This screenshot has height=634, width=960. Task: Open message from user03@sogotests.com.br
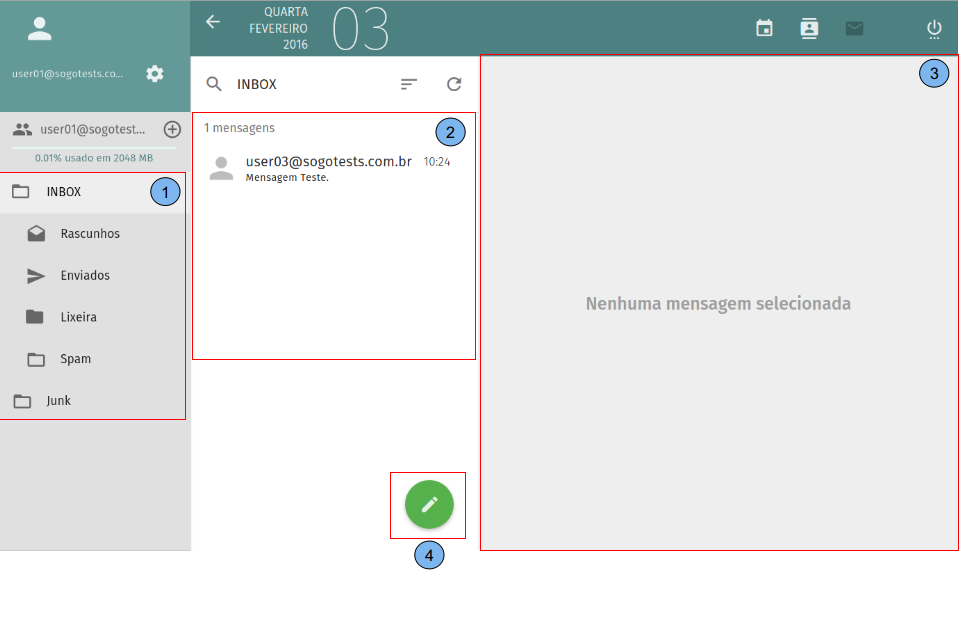pos(328,168)
